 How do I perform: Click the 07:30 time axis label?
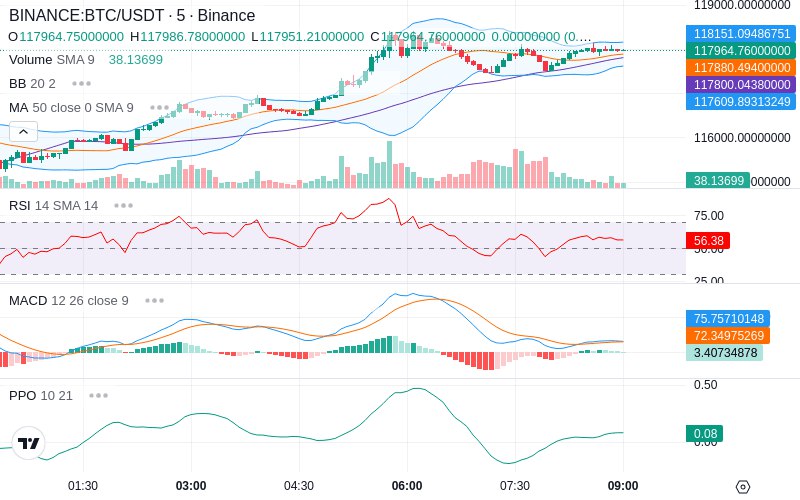click(x=515, y=486)
